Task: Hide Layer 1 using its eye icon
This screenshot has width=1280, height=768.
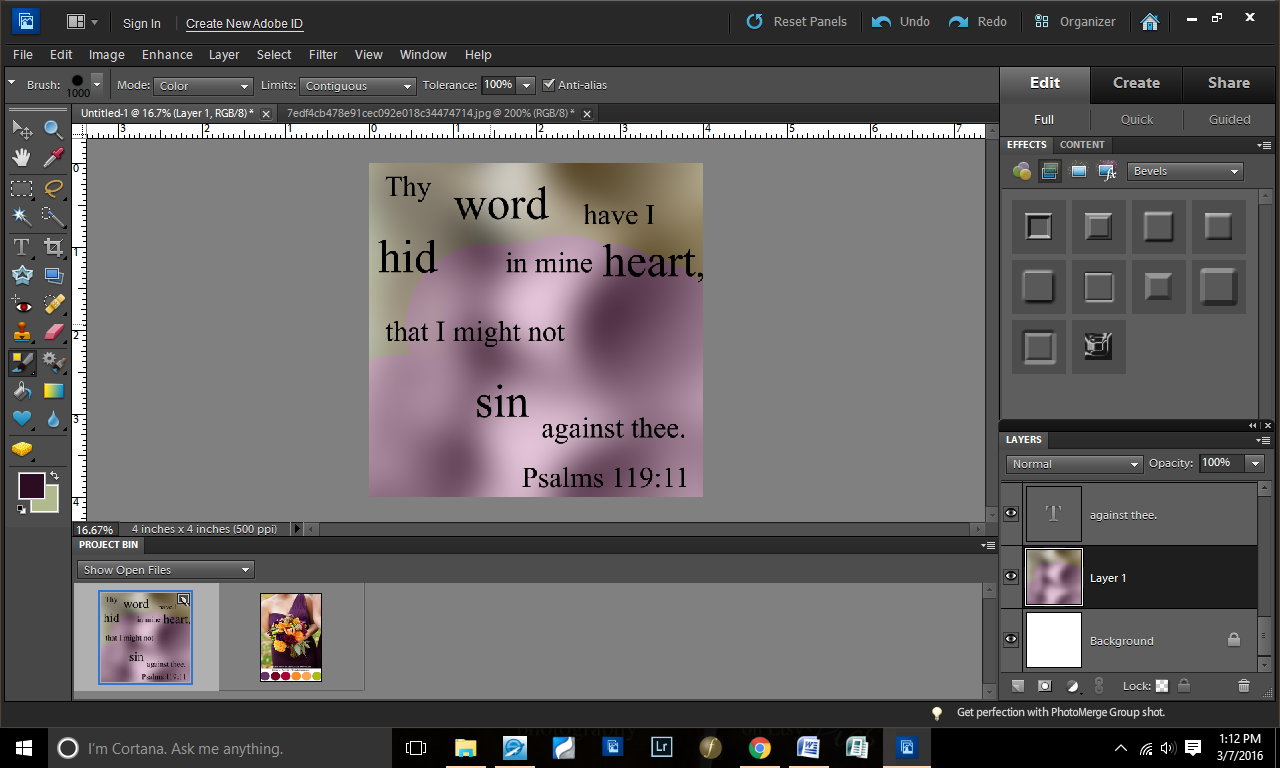Action: [1011, 577]
